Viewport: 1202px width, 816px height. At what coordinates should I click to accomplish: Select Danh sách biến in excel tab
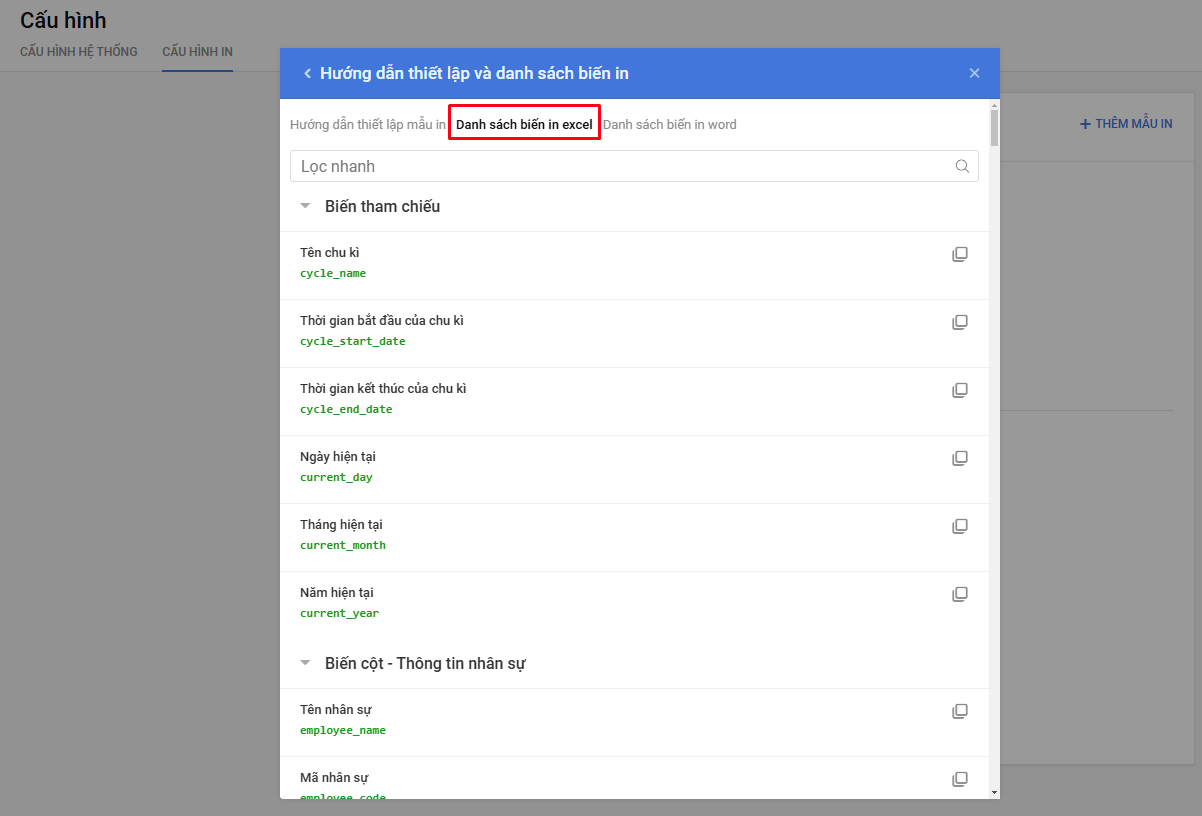point(524,124)
